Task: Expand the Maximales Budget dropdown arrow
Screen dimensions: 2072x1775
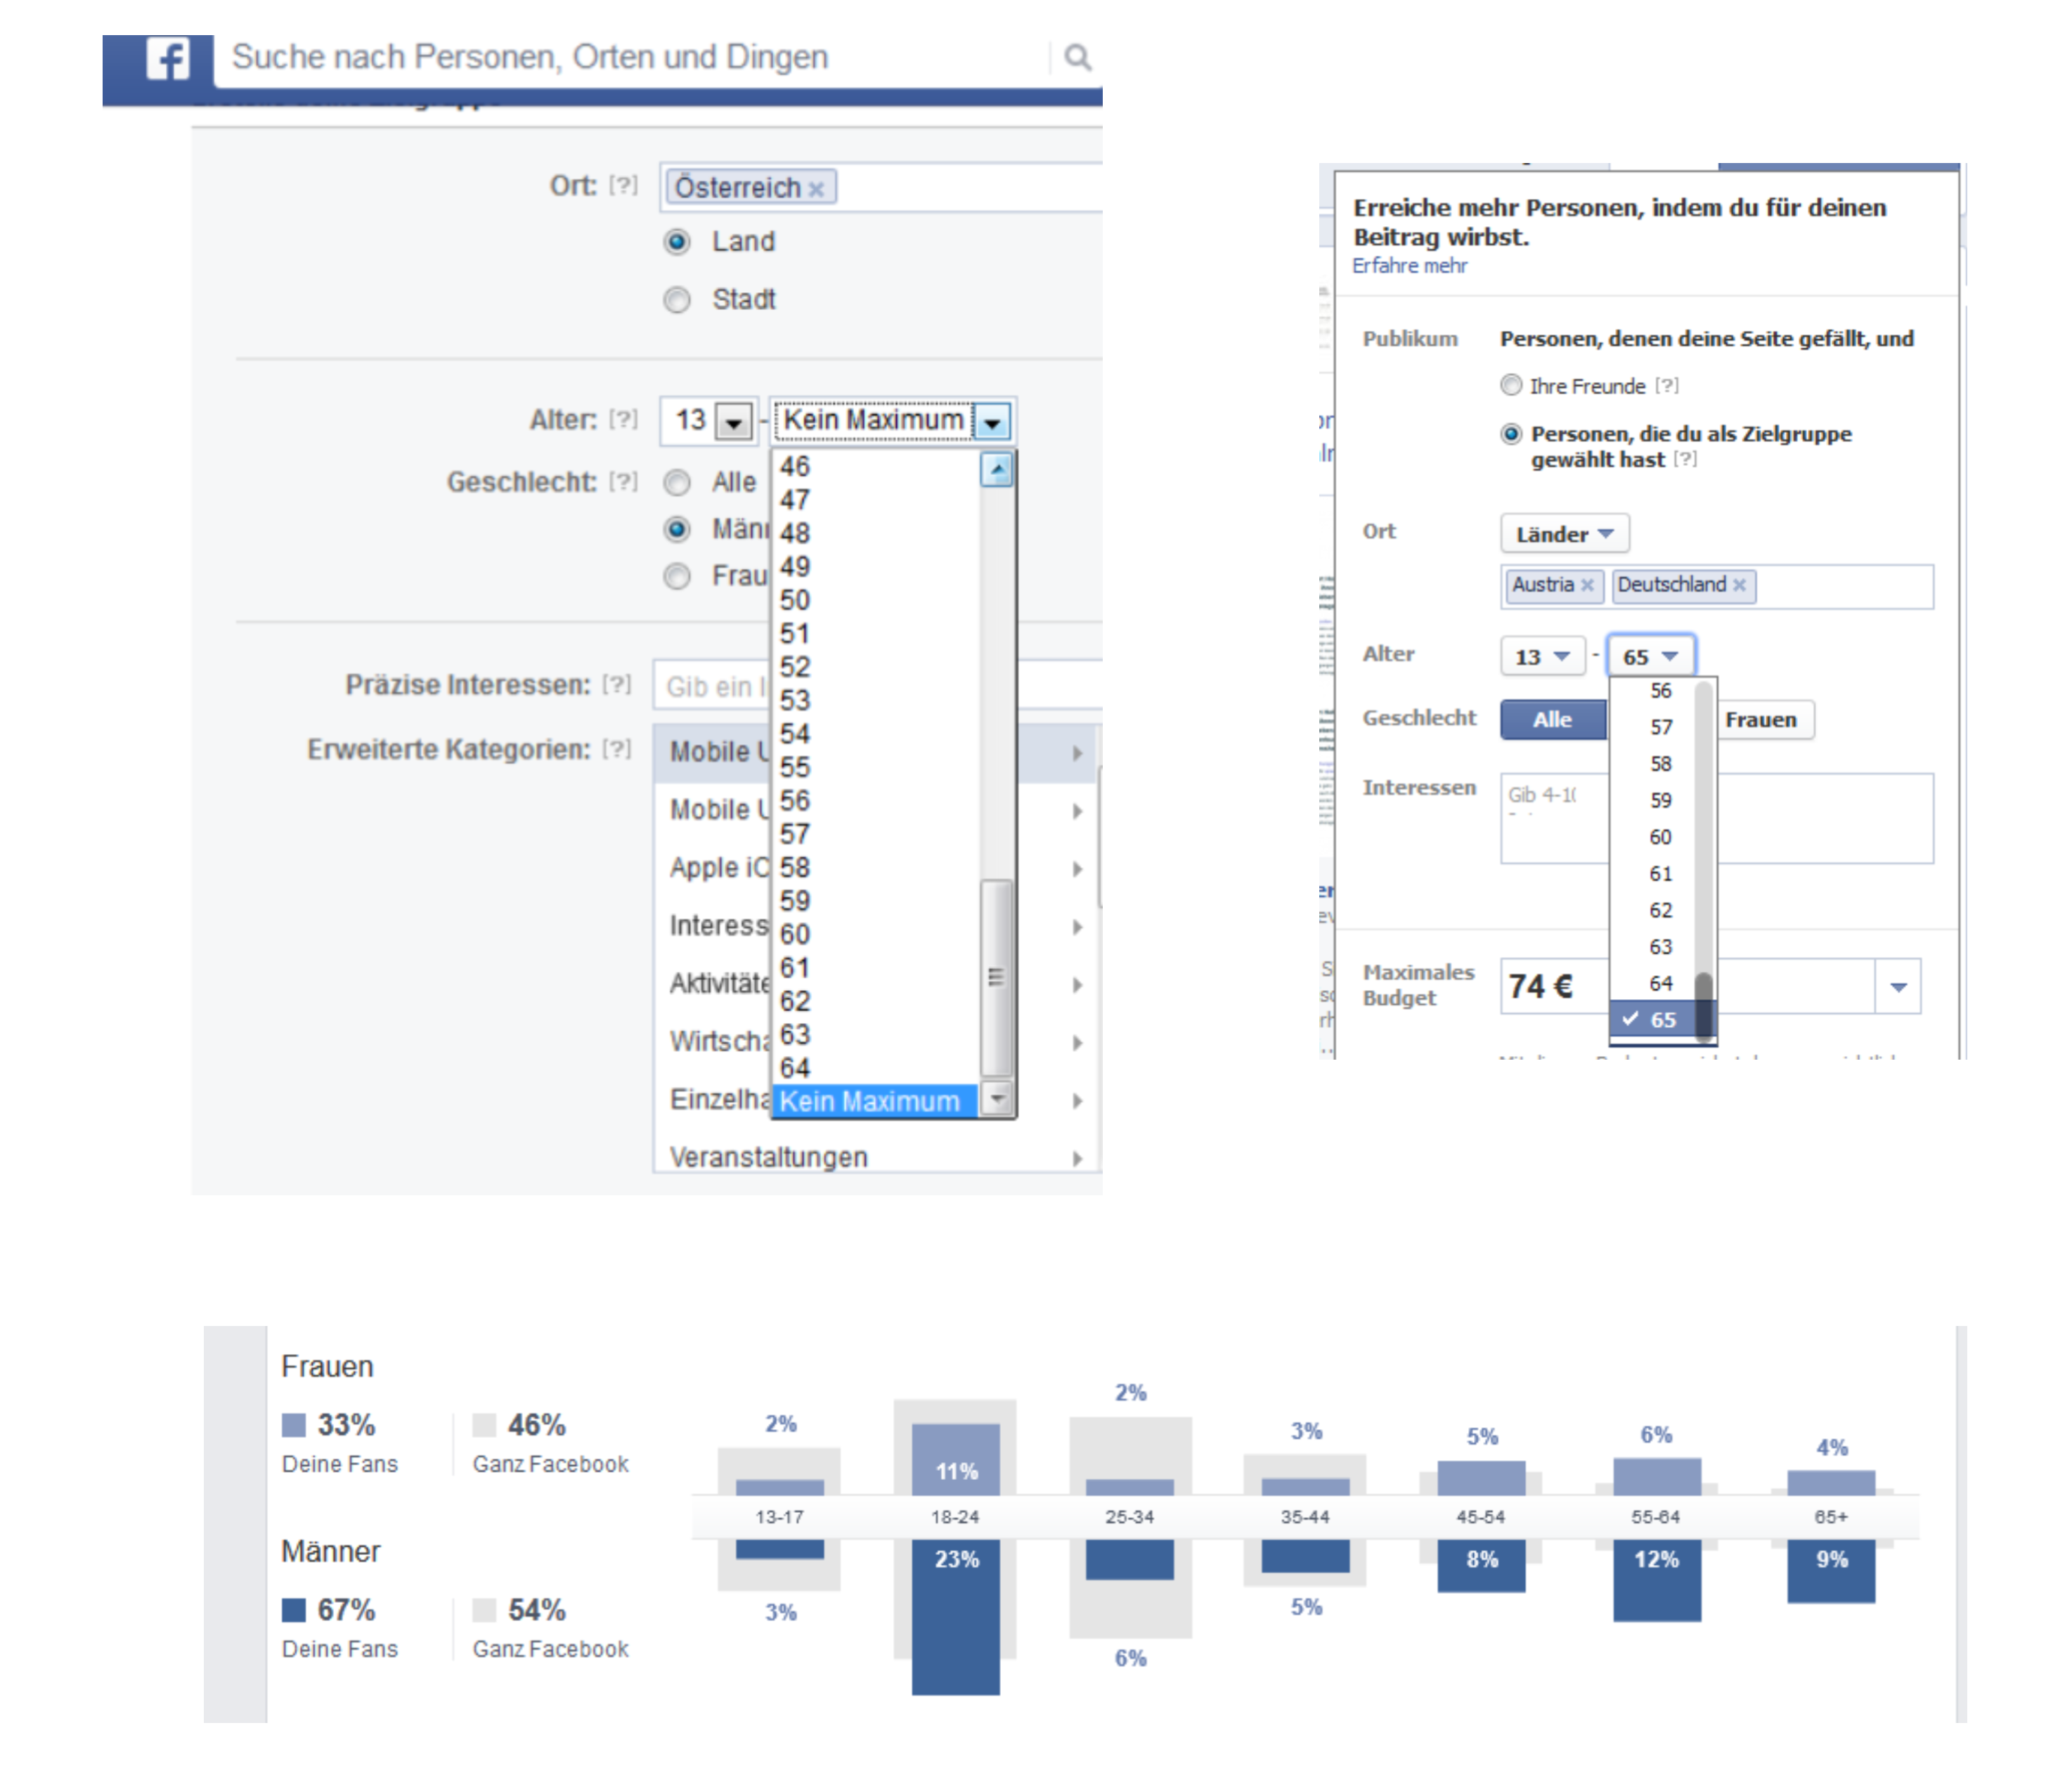Action: pyautogui.click(x=1898, y=988)
